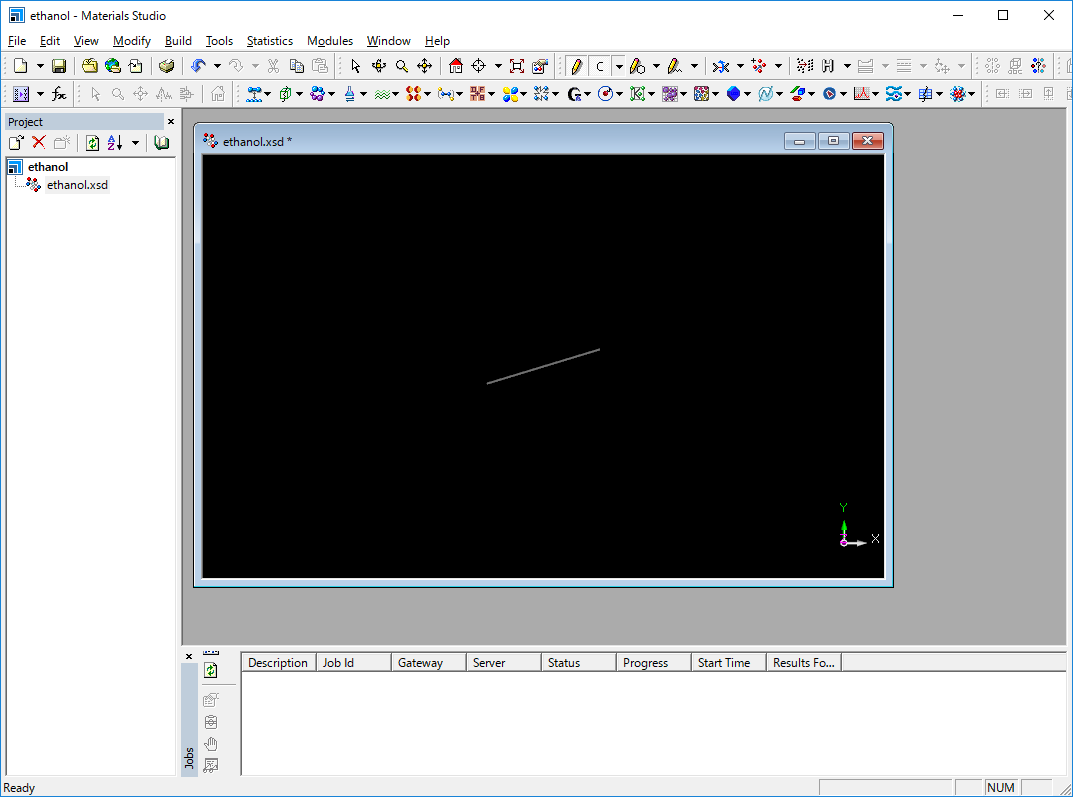Click the Save floppy disk icon

point(59,66)
